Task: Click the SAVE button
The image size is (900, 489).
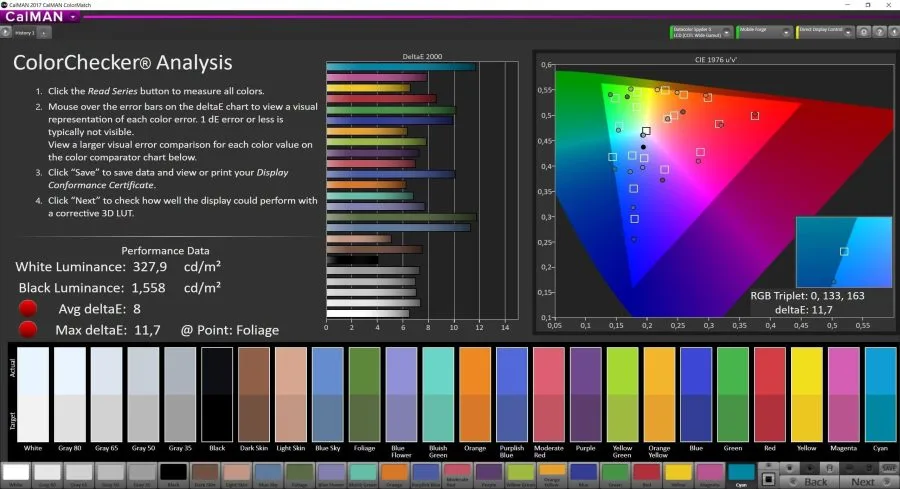Action: pos(889,468)
